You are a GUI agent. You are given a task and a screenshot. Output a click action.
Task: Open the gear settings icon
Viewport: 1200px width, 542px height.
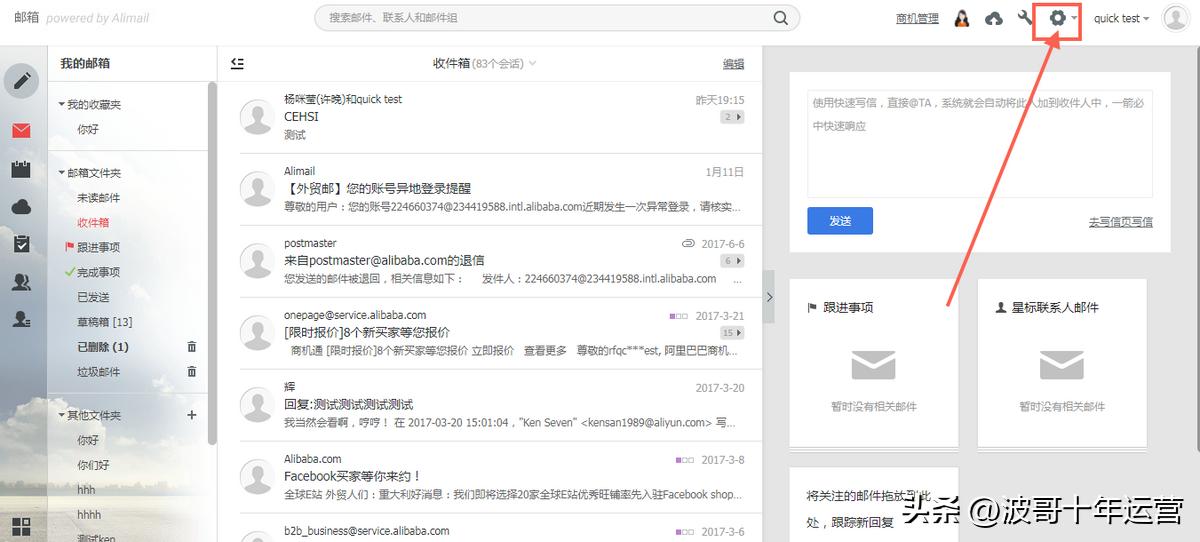[x=1057, y=18]
